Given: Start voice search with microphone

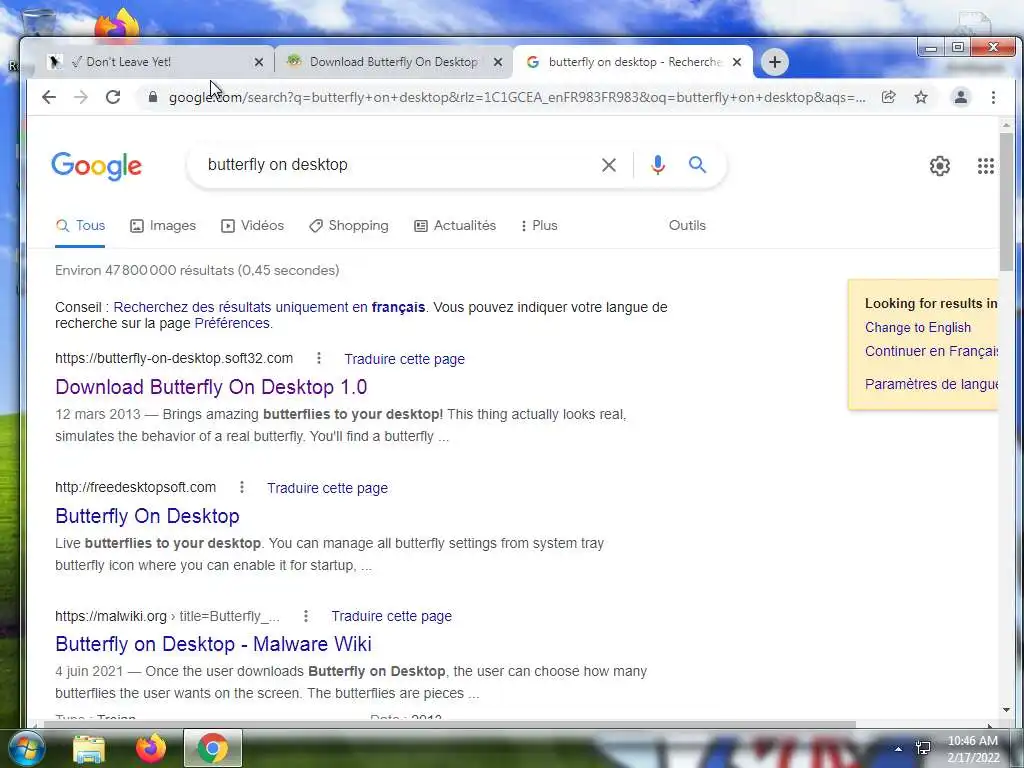Looking at the screenshot, I should click(x=658, y=165).
